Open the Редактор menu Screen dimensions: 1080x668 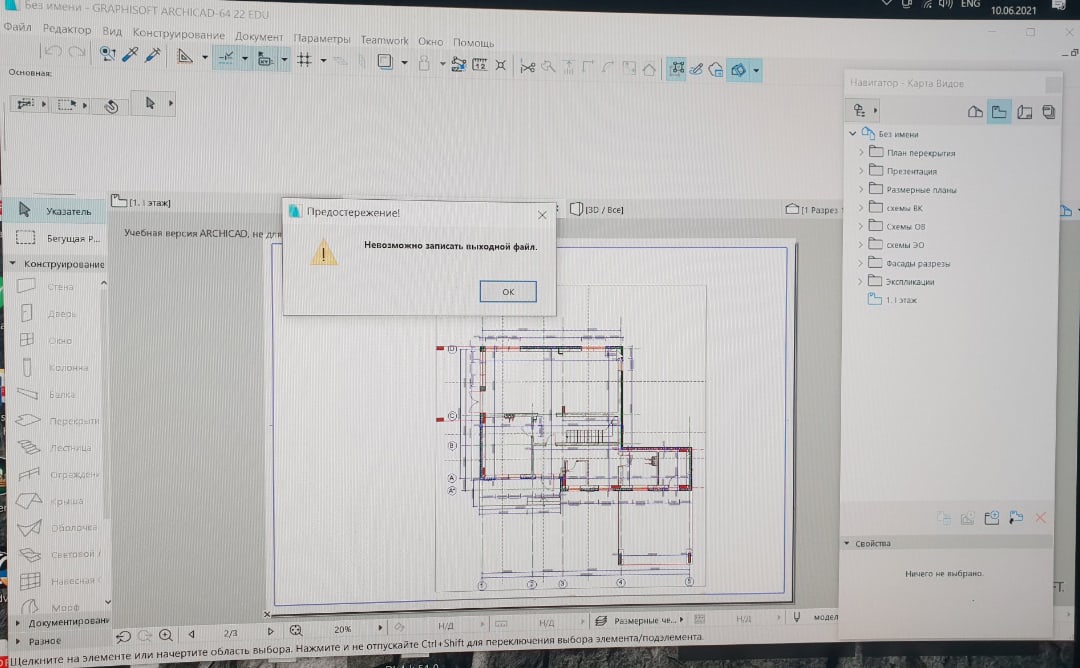66,29
